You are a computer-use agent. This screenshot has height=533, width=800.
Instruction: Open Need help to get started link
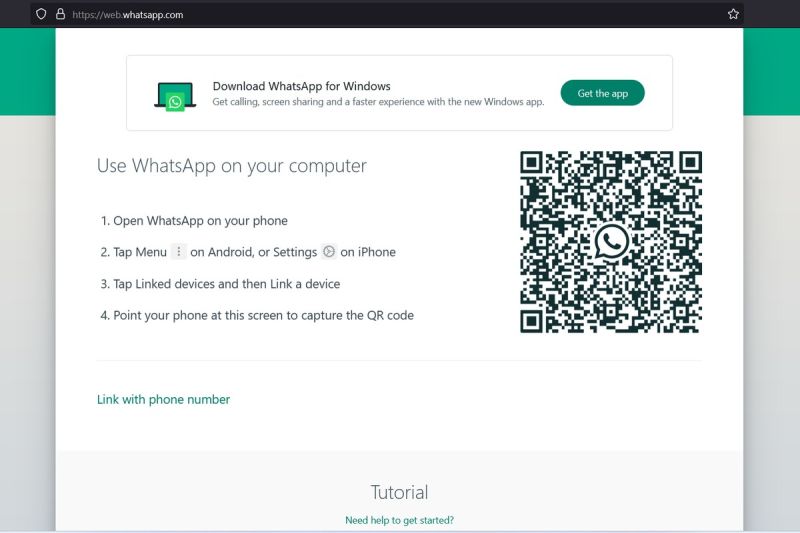click(x=399, y=520)
